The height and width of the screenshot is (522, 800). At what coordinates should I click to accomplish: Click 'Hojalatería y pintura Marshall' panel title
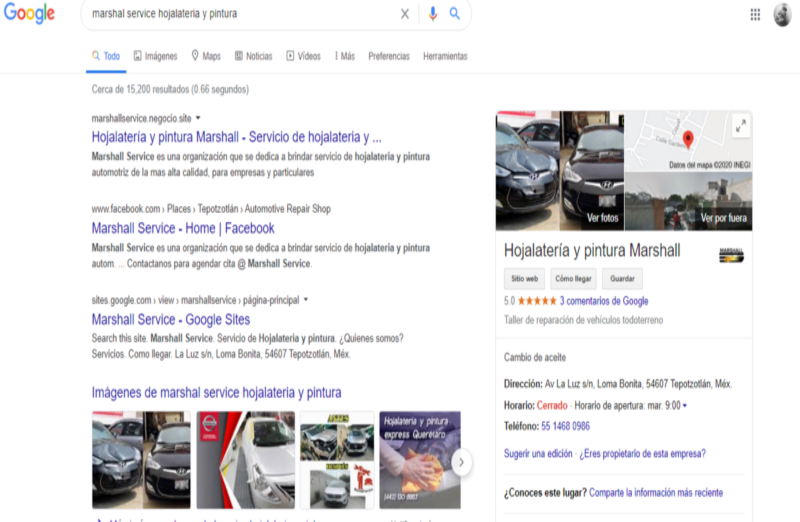592,251
